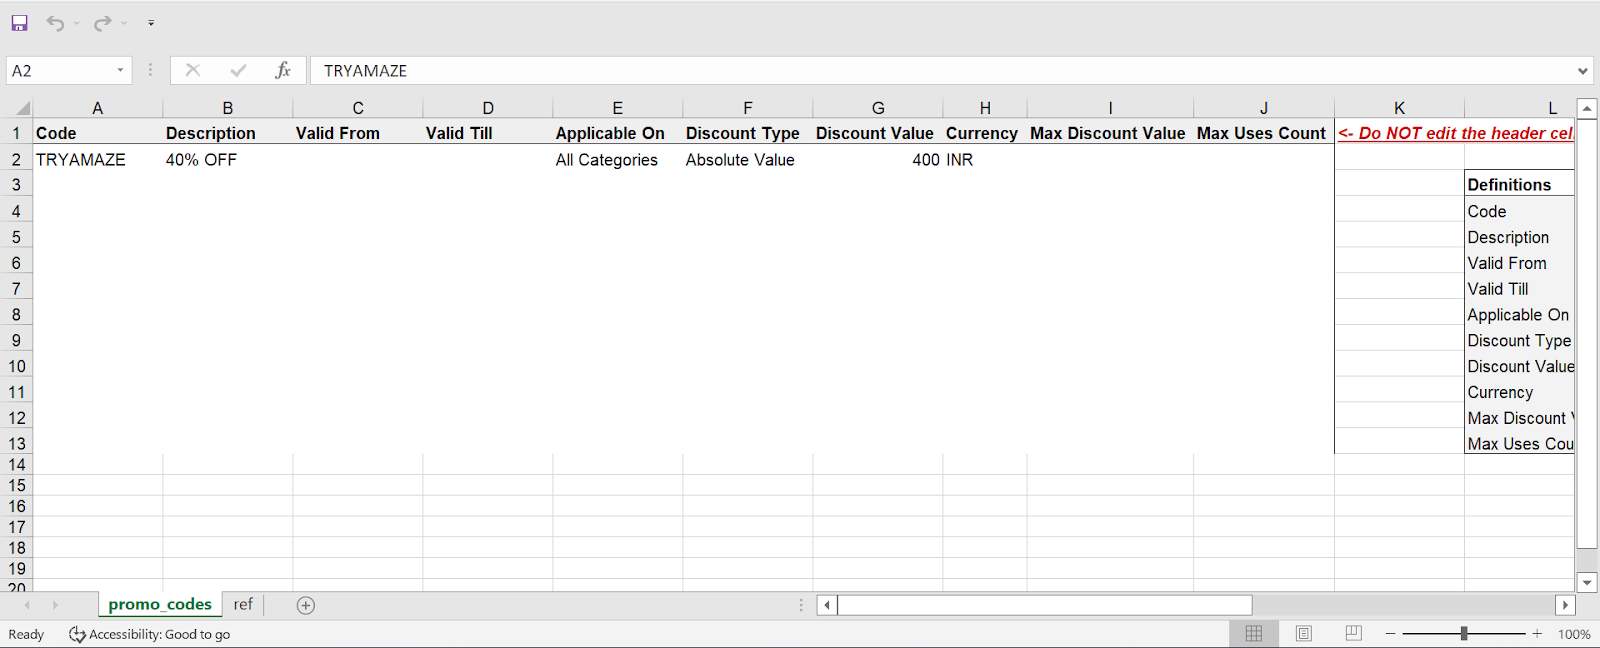
Task: Click the vertical scrollbar down arrow
Action: coord(1587,582)
